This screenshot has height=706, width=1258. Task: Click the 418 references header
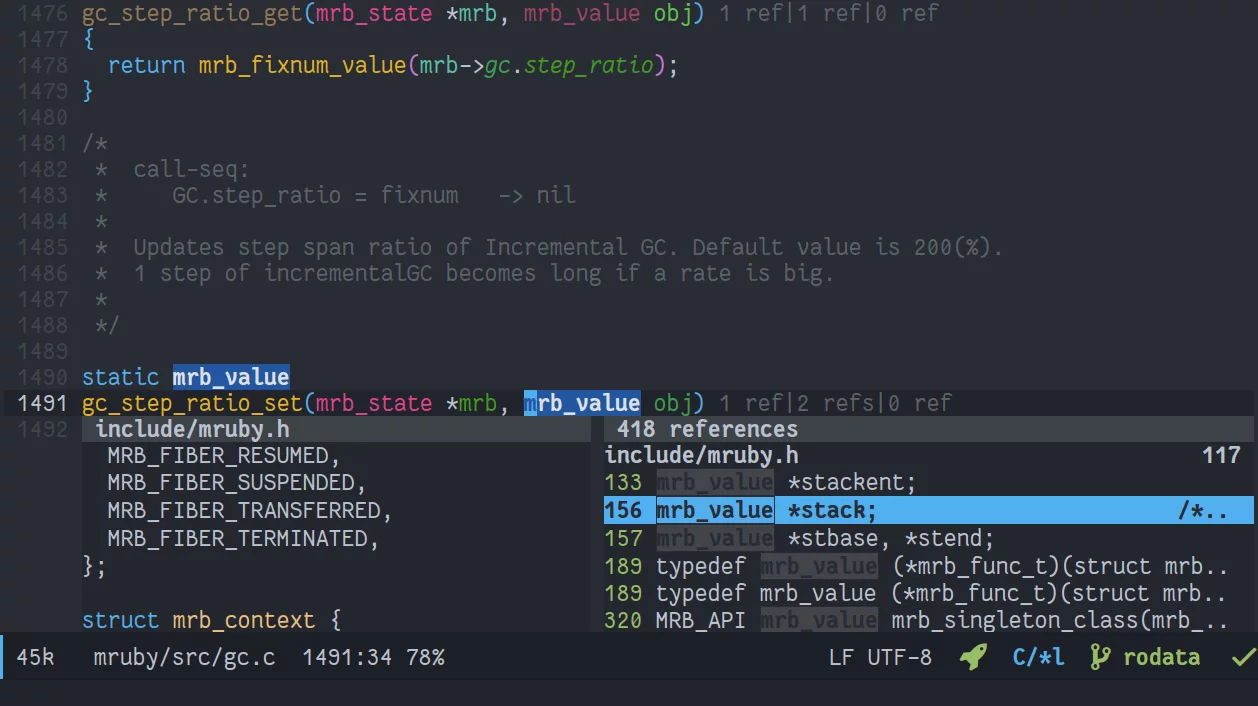(707, 429)
